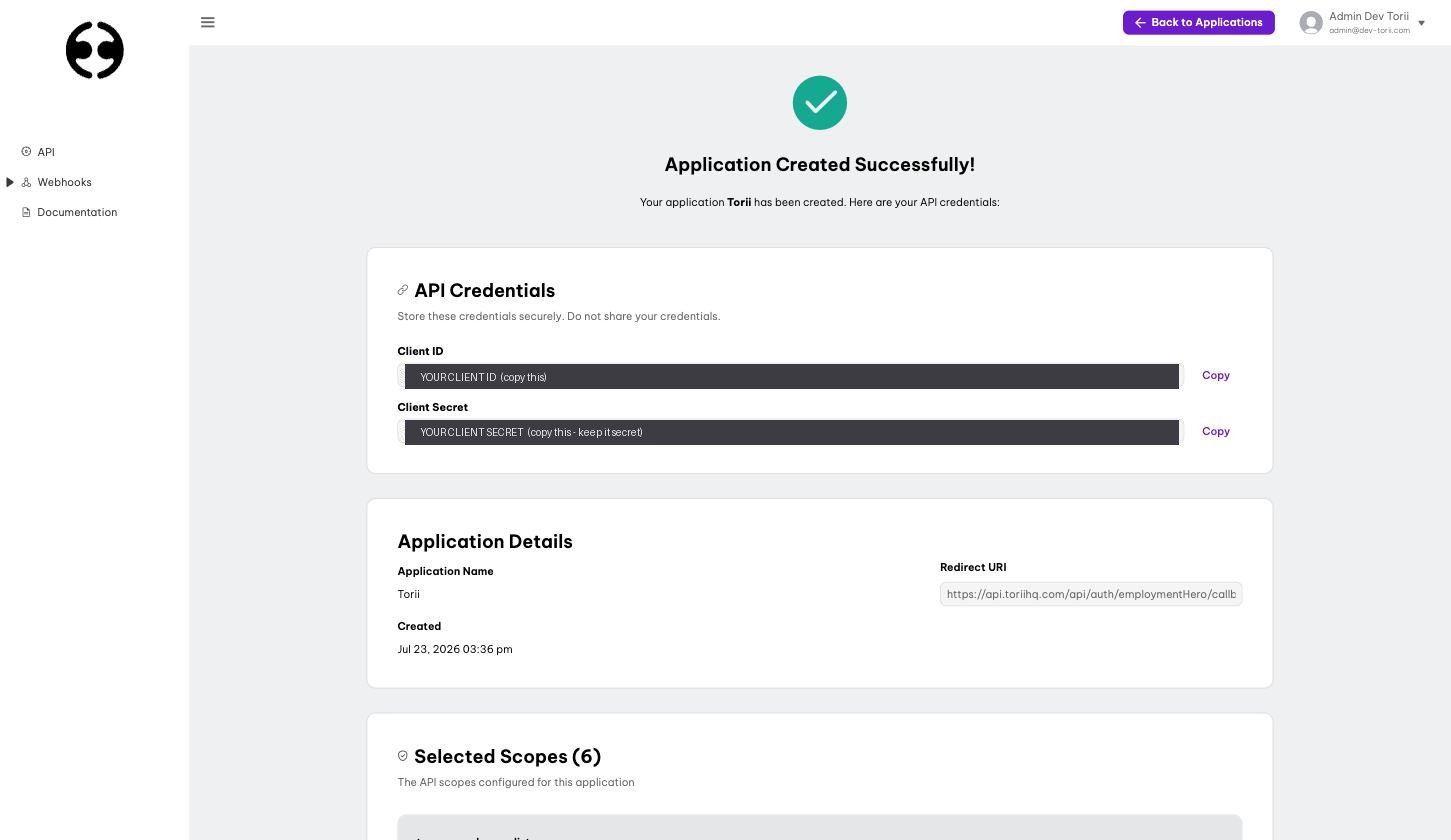This screenshot has height=840, width=1451.
Task: Click the Documentation page icon
Action: 26,212
